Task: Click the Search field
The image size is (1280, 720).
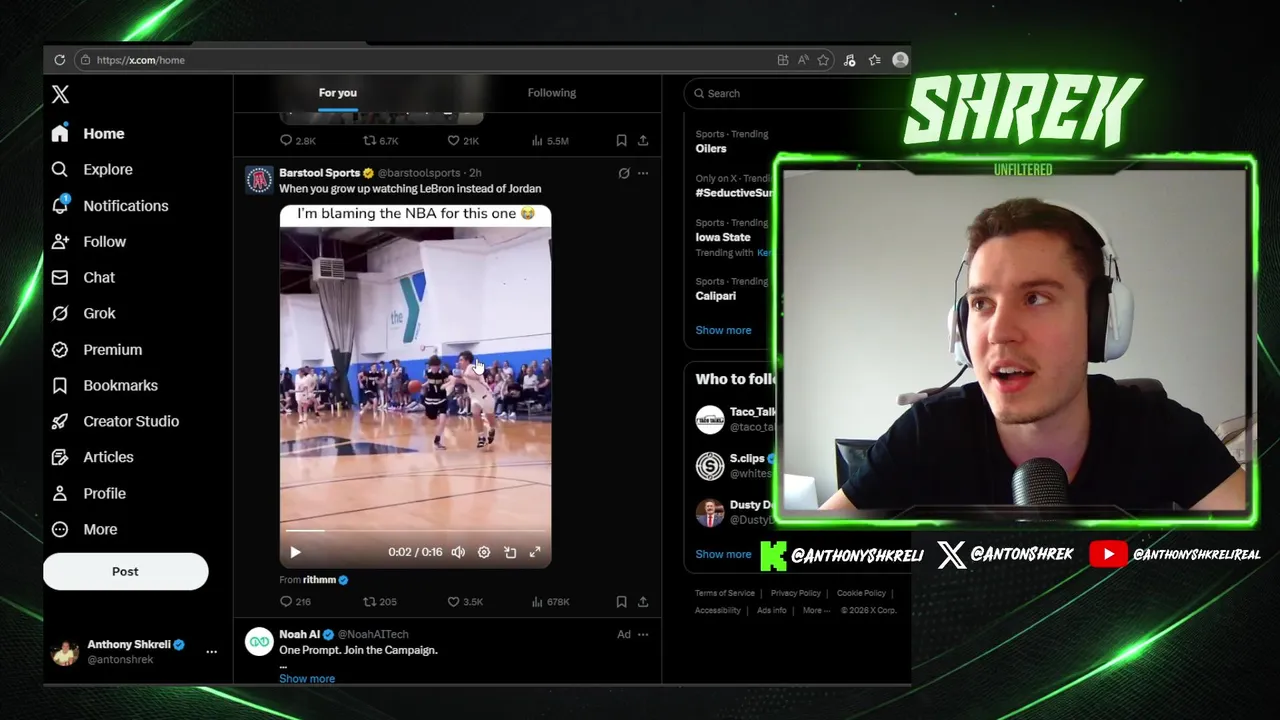Action: tap(796, 93)
